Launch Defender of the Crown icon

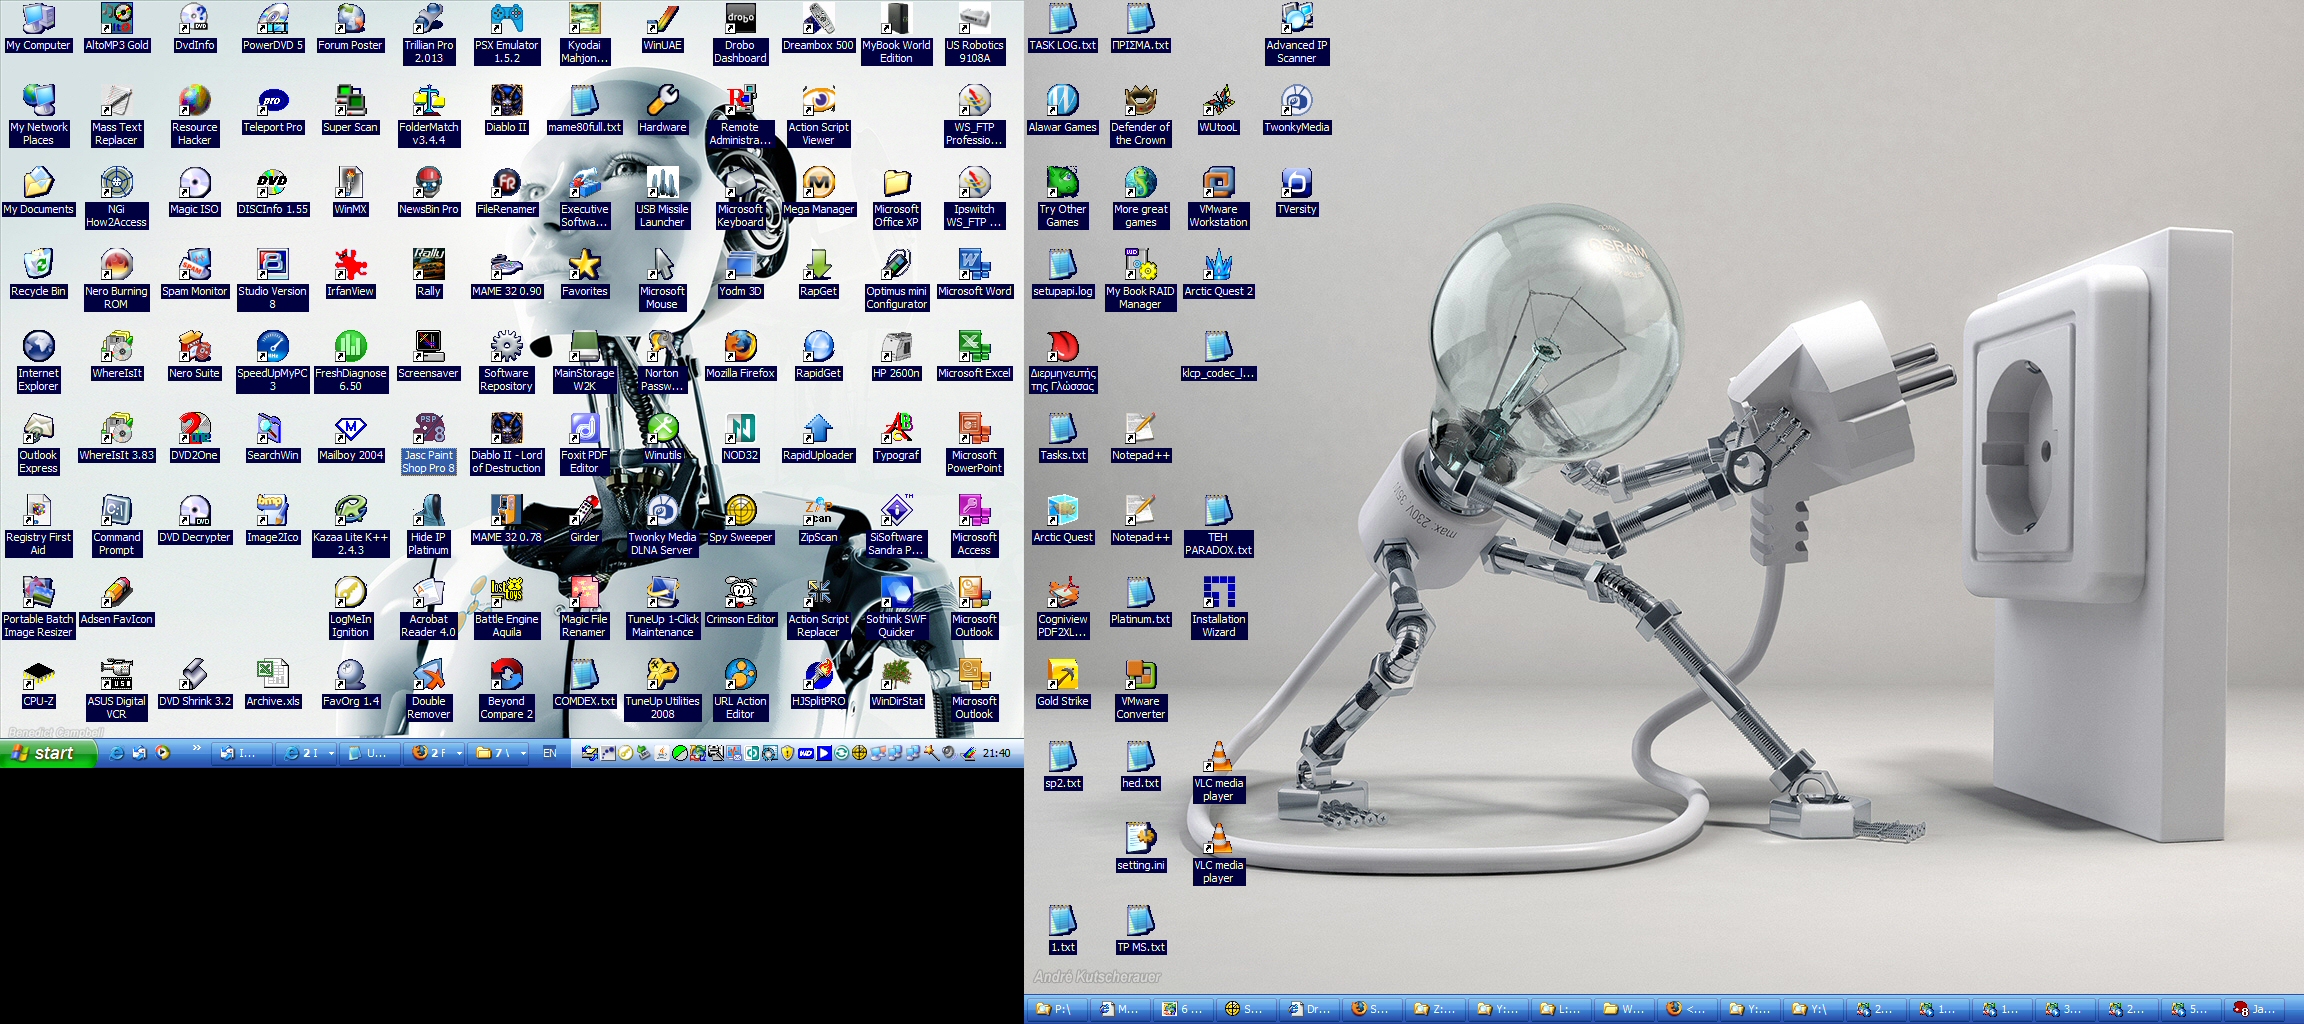tap(1140, 116)
